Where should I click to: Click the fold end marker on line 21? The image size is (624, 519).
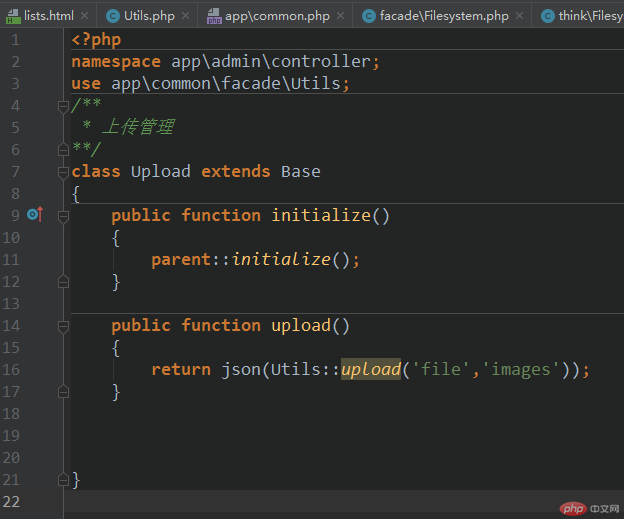point(63,480)
